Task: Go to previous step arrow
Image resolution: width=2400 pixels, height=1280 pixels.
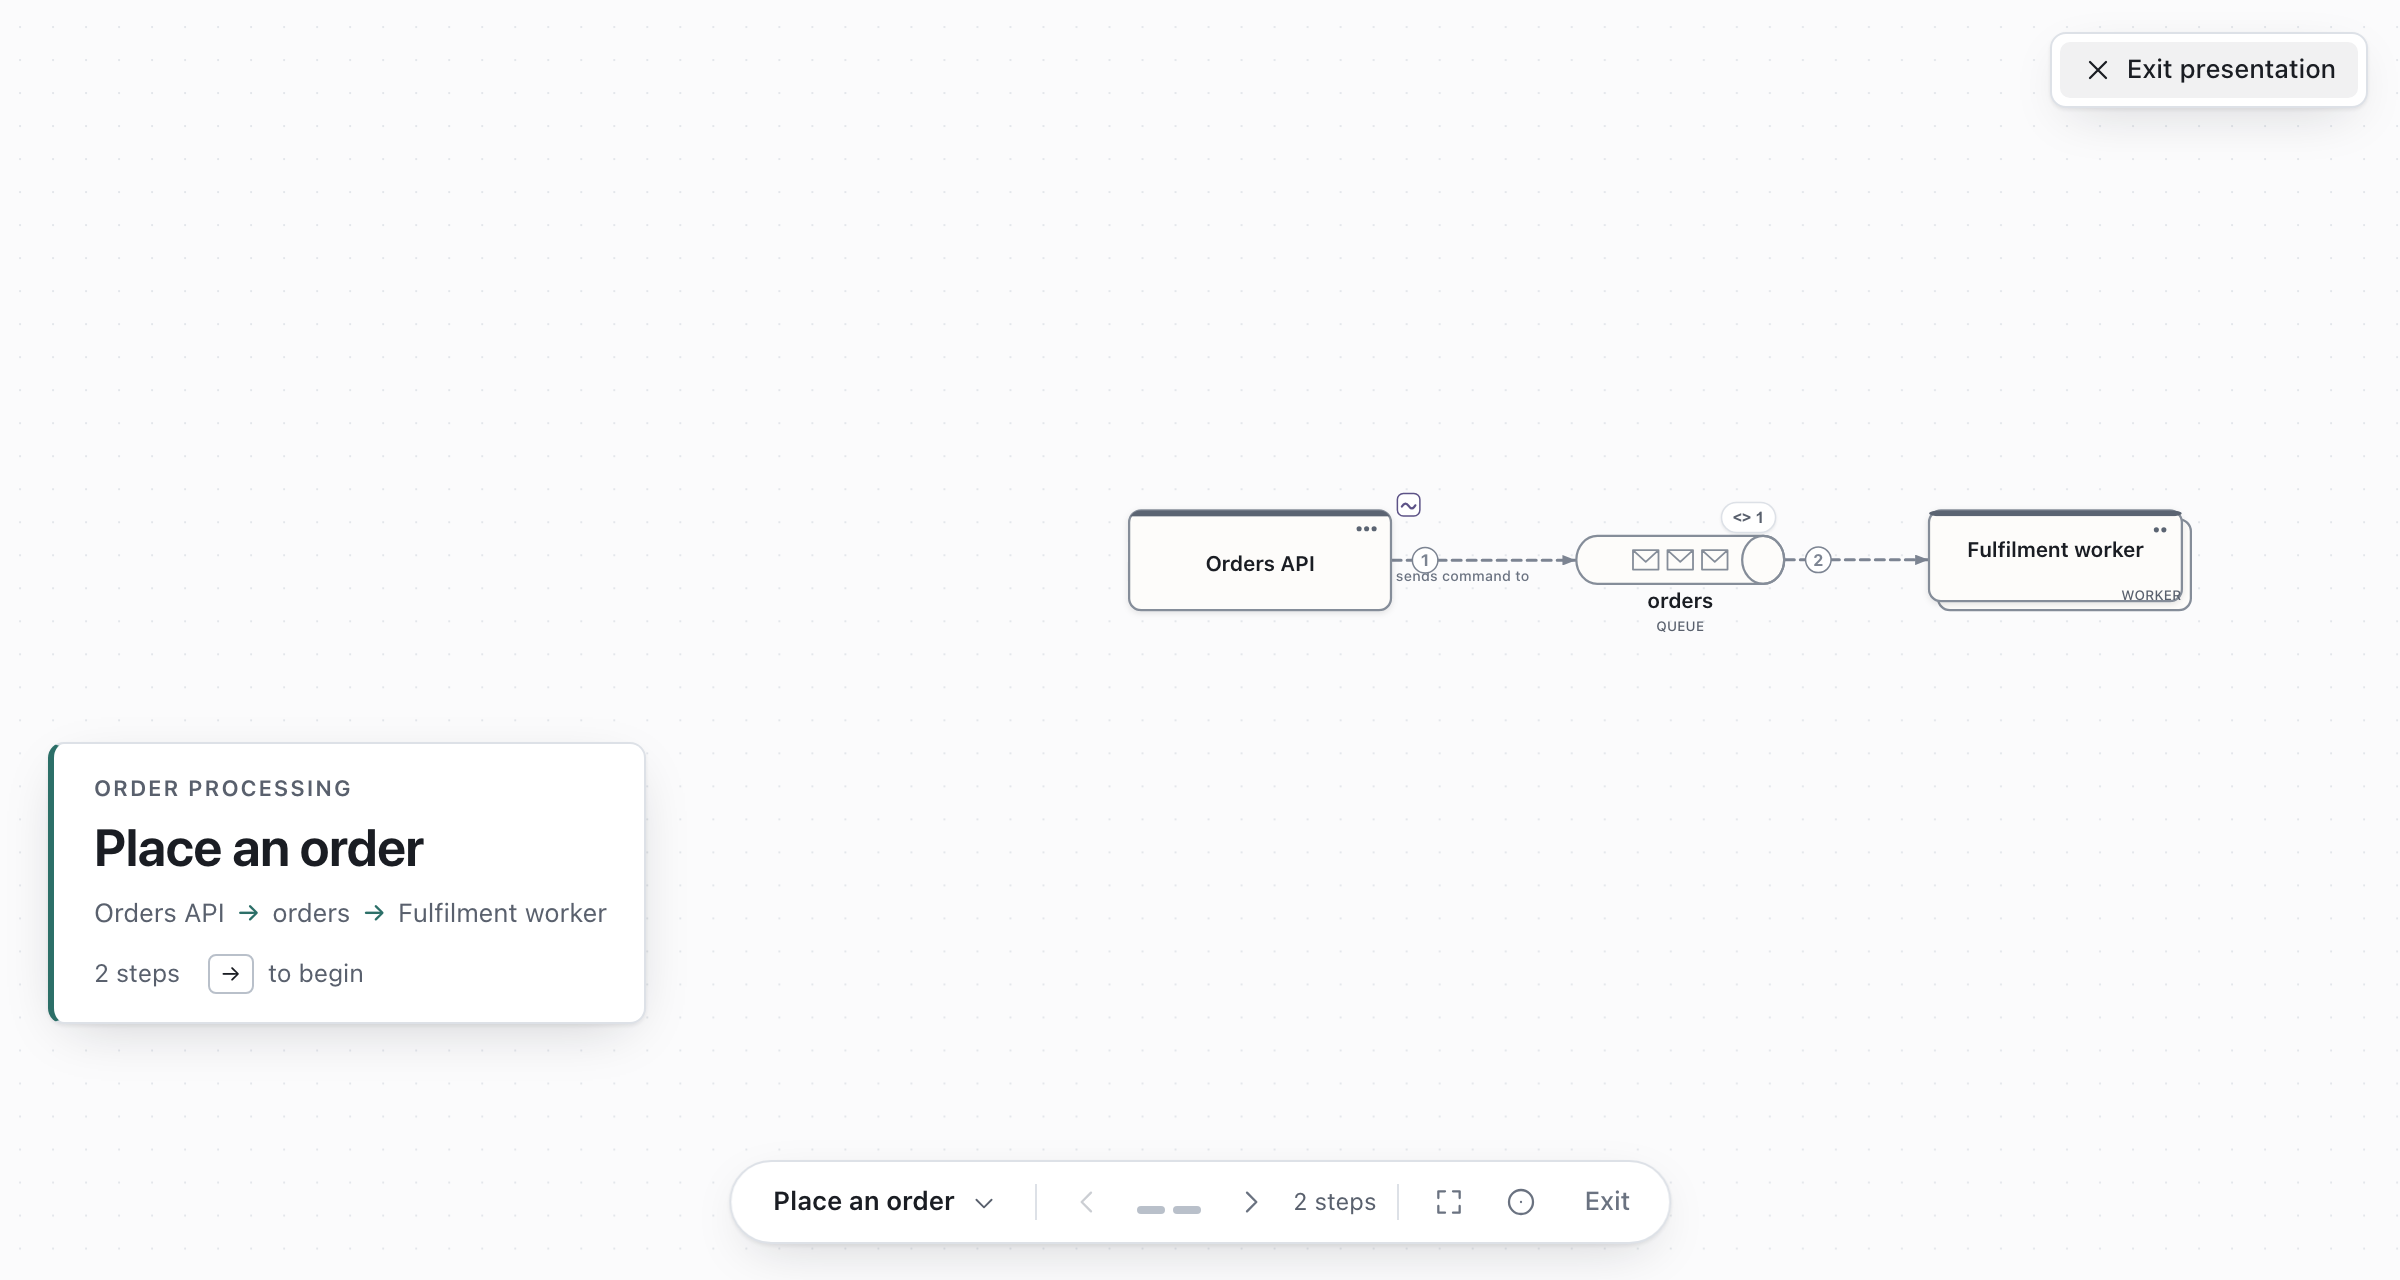Action: click(x=1087, y=1202)
